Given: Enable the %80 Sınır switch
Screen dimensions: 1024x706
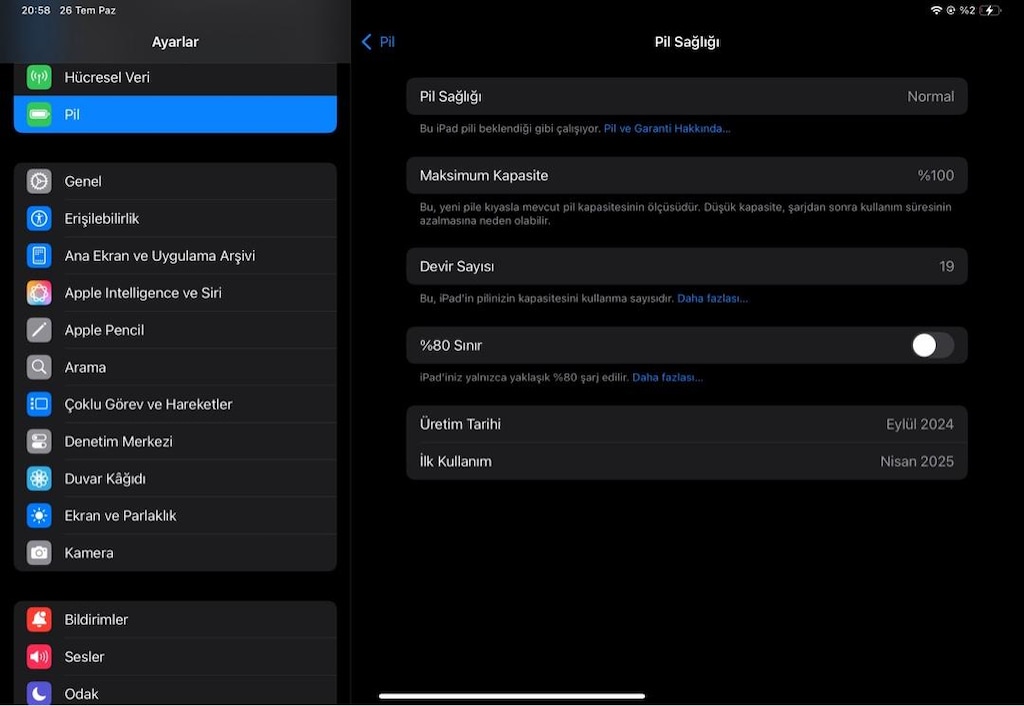Looking at the screenshot, I should point(933,345).
